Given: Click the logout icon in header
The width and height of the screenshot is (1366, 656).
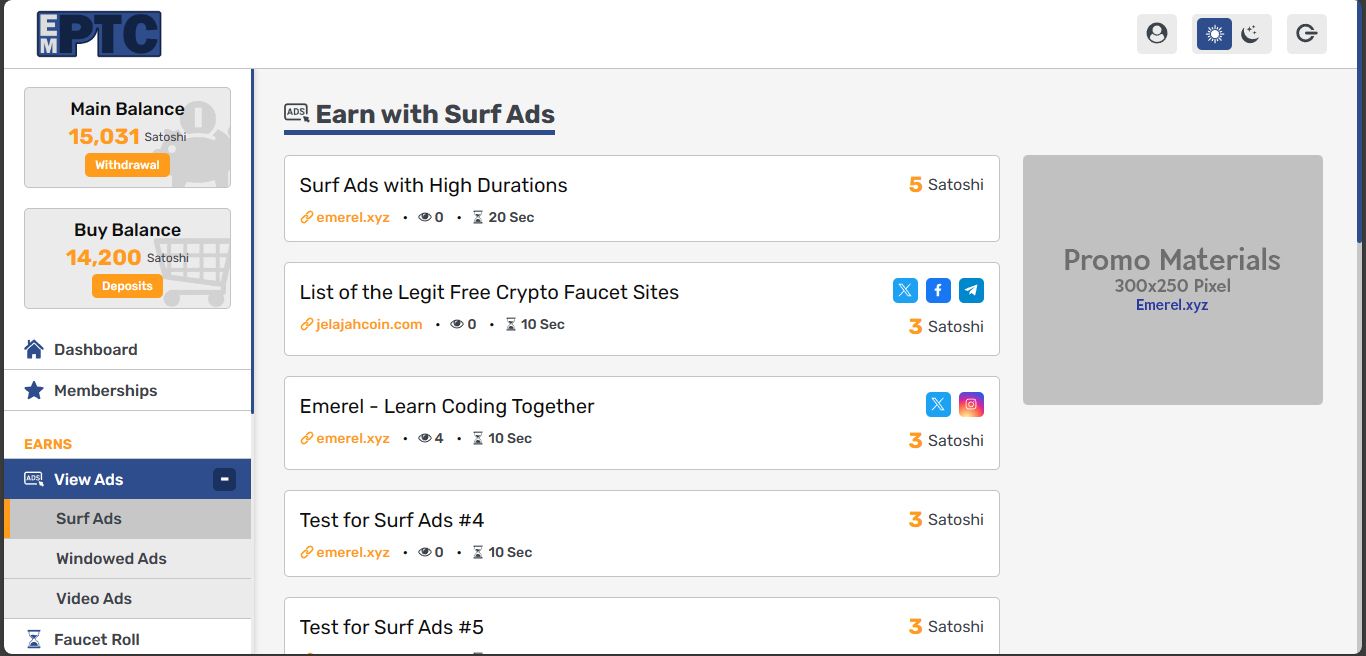Looking at the screenshot, I should [1306, 34].
